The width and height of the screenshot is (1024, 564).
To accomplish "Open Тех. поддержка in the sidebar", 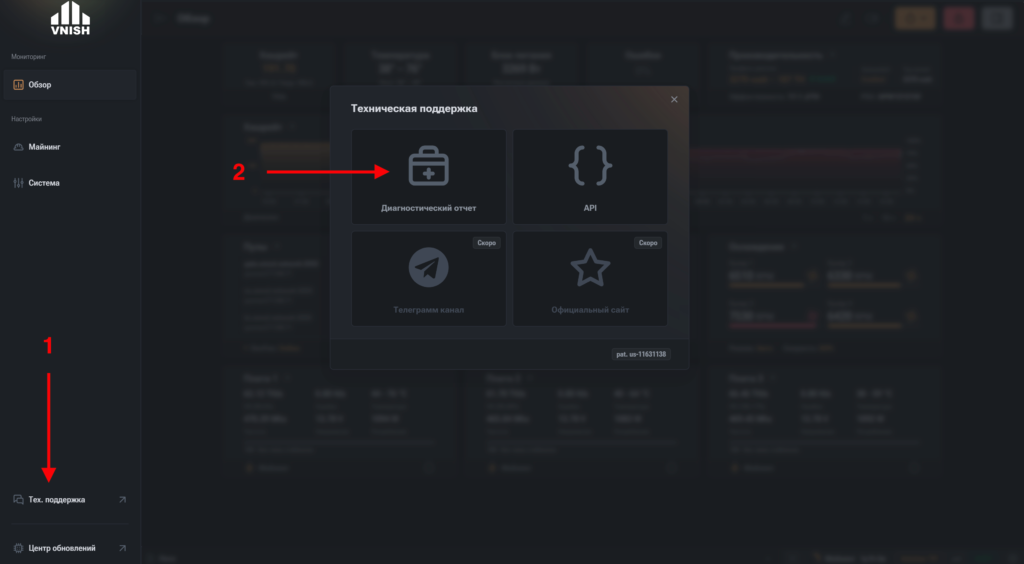I will [x=70, y=500].
